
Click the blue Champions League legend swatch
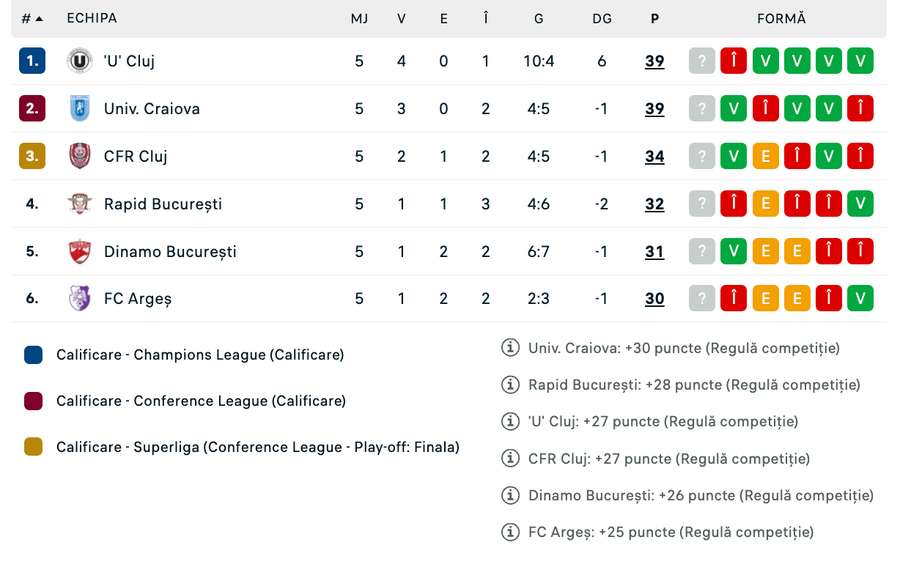[x=34, y=355]
